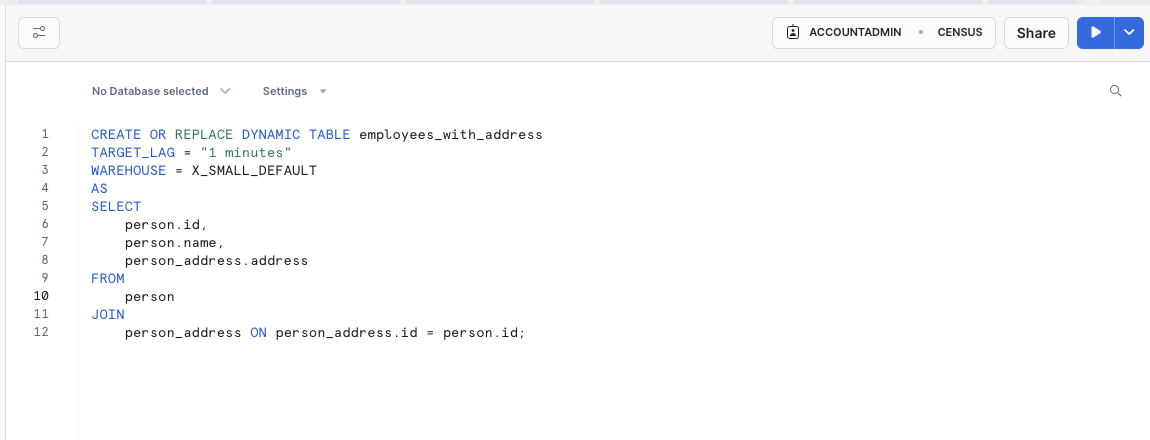1150x440 pixels.
Task: Place cursor at the ON clause condition
Action: (400, 332)
